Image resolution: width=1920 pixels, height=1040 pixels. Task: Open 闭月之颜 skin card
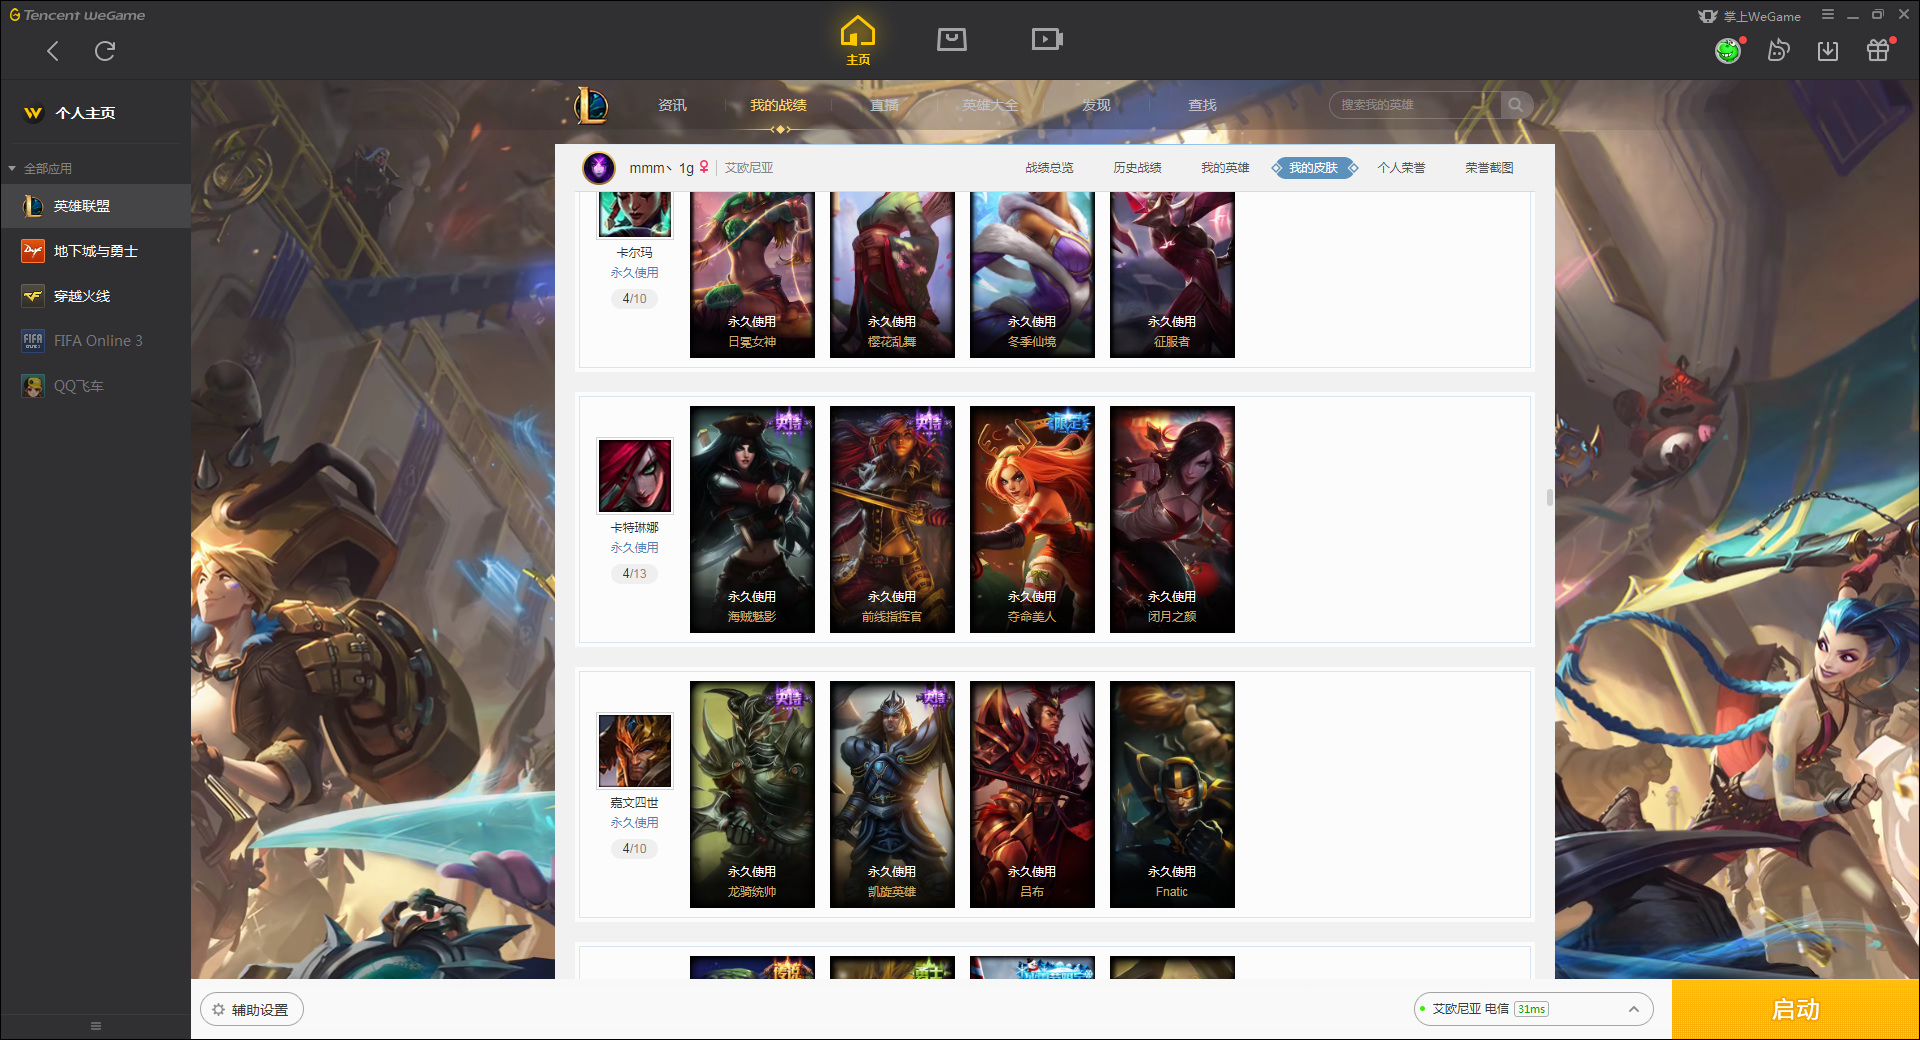point(1172,519)
